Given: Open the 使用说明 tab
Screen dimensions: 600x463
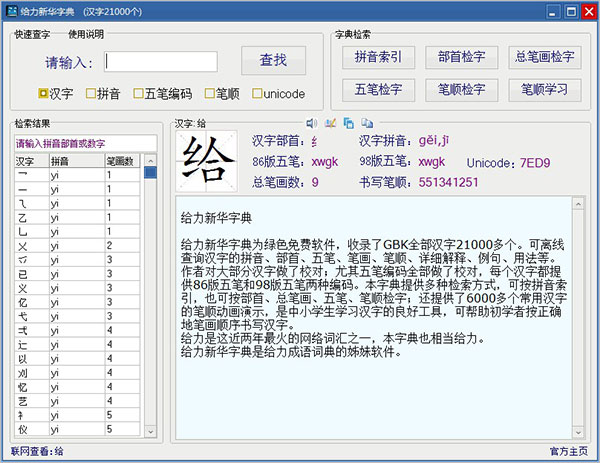Looking at the screenshot, I should coord(86,34).
